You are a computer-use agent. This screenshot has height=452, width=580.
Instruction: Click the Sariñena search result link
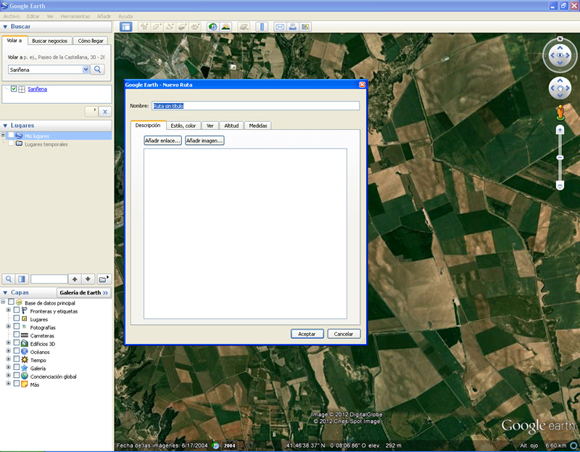(37, 89)
